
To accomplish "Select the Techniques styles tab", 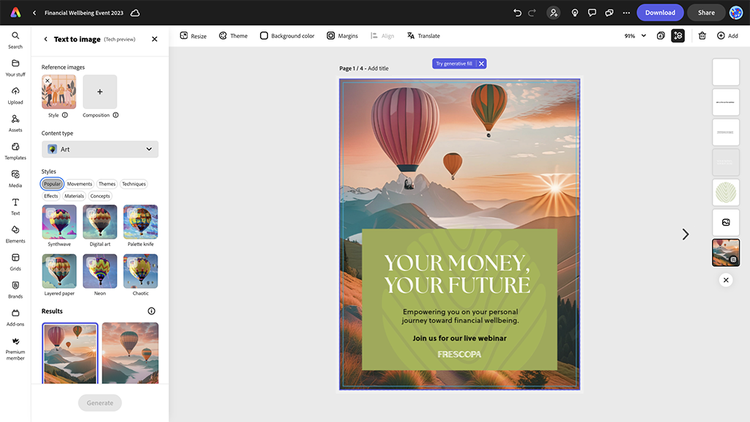I will tap(134, 184).
